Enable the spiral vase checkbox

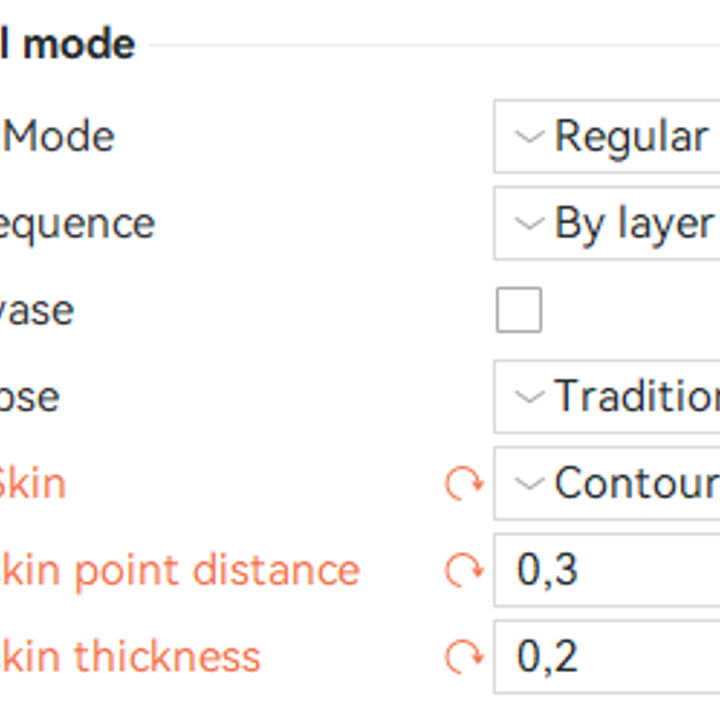[x=519, y=310]
